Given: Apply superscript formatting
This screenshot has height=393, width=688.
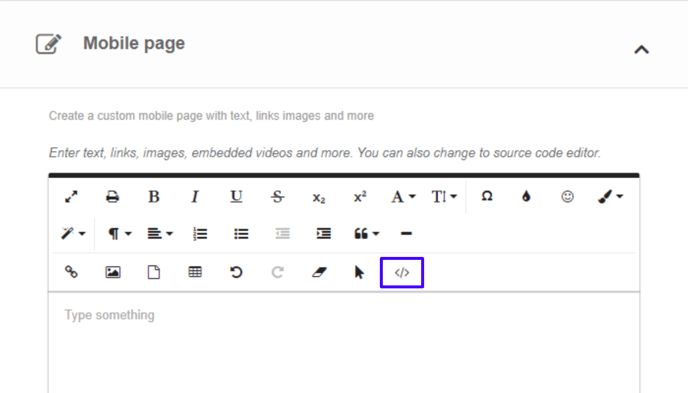Looking at the screenshot, I should pos(360,196).
